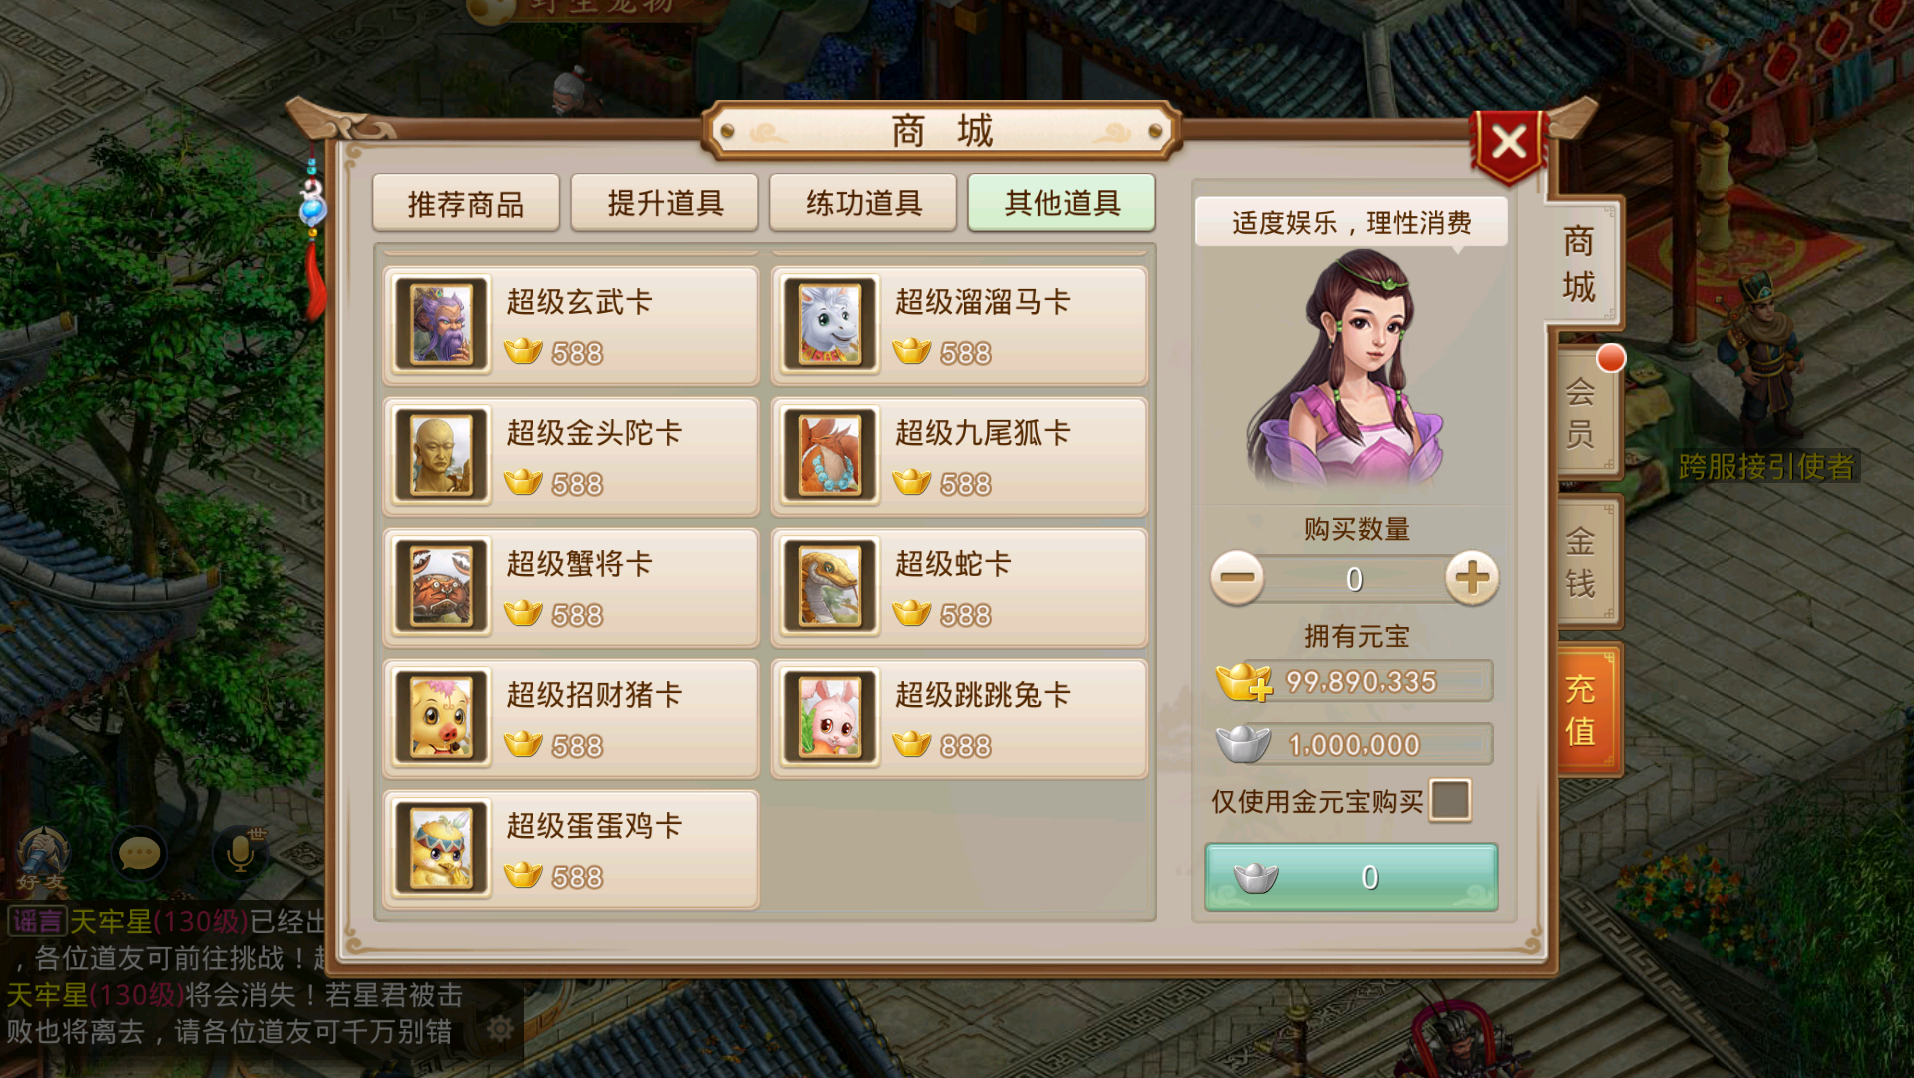Click the purchase quantity number field
The height and width of the screenshot is (1078, 1914).
1354,579
